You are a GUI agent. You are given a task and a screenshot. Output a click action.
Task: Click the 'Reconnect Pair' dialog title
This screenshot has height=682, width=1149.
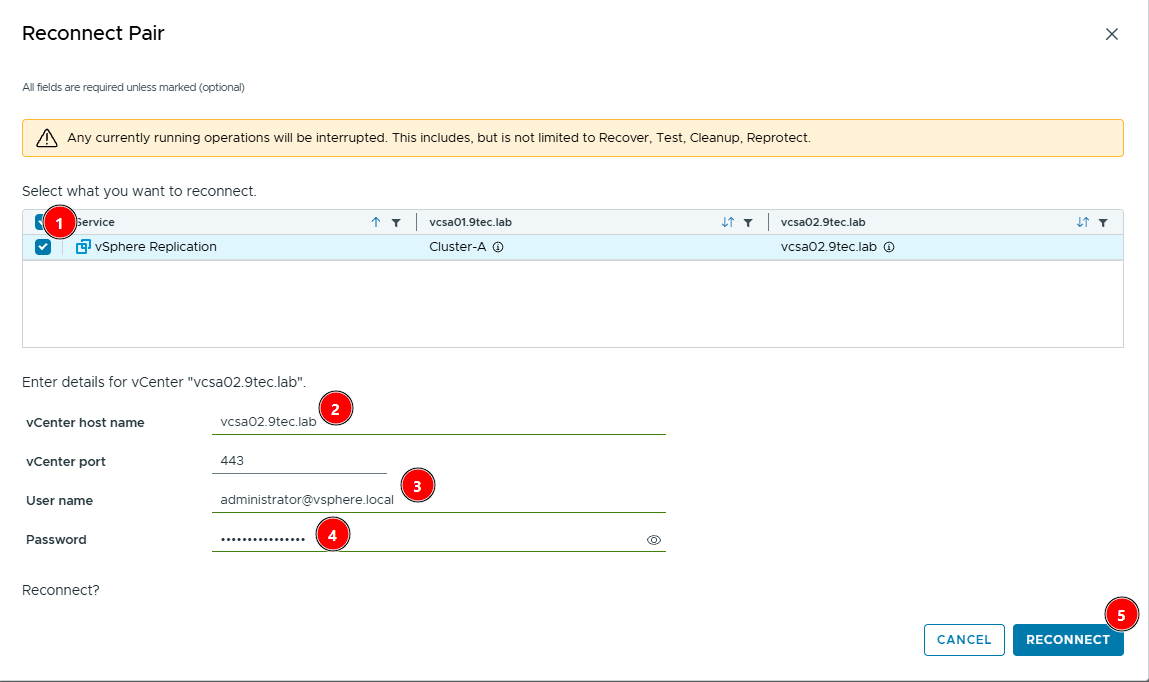pyautogui.click(x=93, y=34)
